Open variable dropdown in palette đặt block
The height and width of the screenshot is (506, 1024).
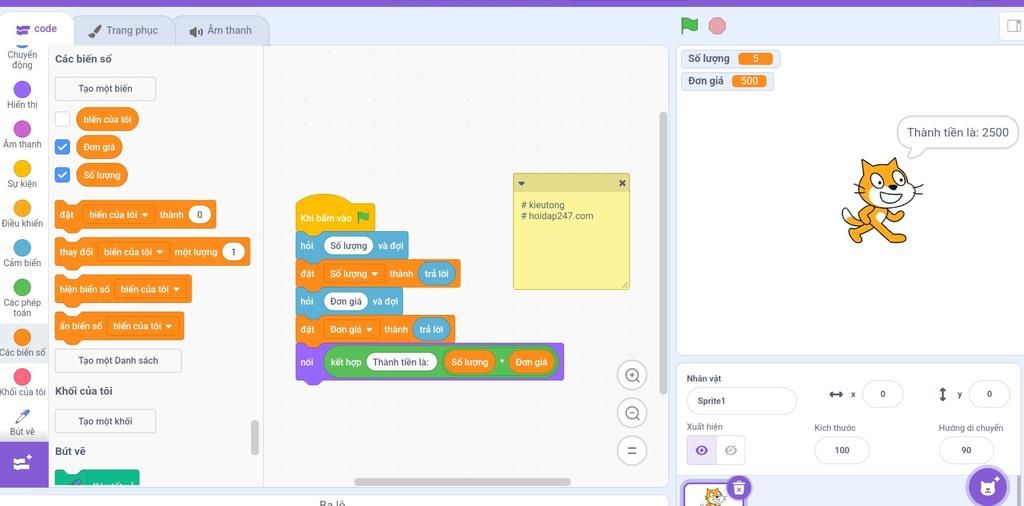(x=119, y=214)
